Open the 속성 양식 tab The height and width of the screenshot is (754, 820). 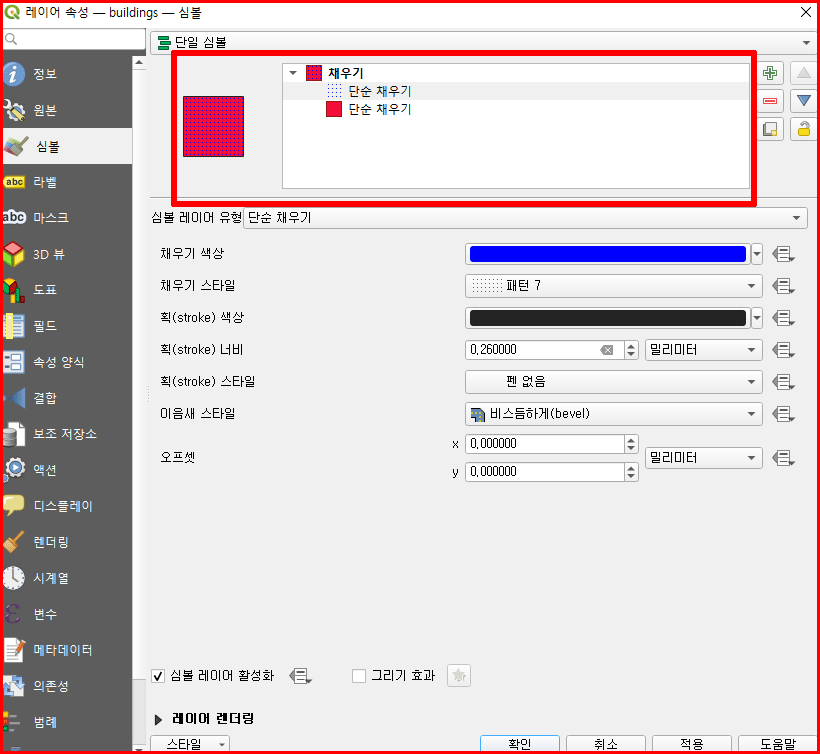(x=67, y=362)
